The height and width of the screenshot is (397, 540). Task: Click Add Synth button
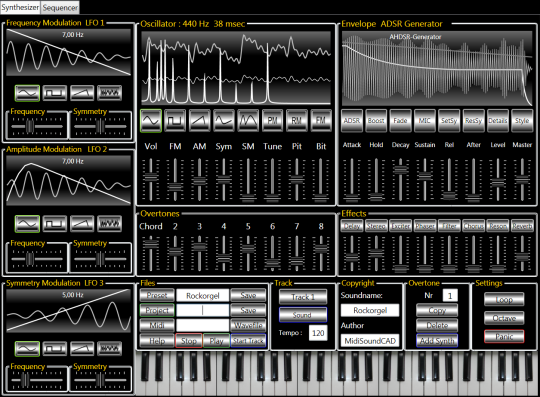(437, 341)
